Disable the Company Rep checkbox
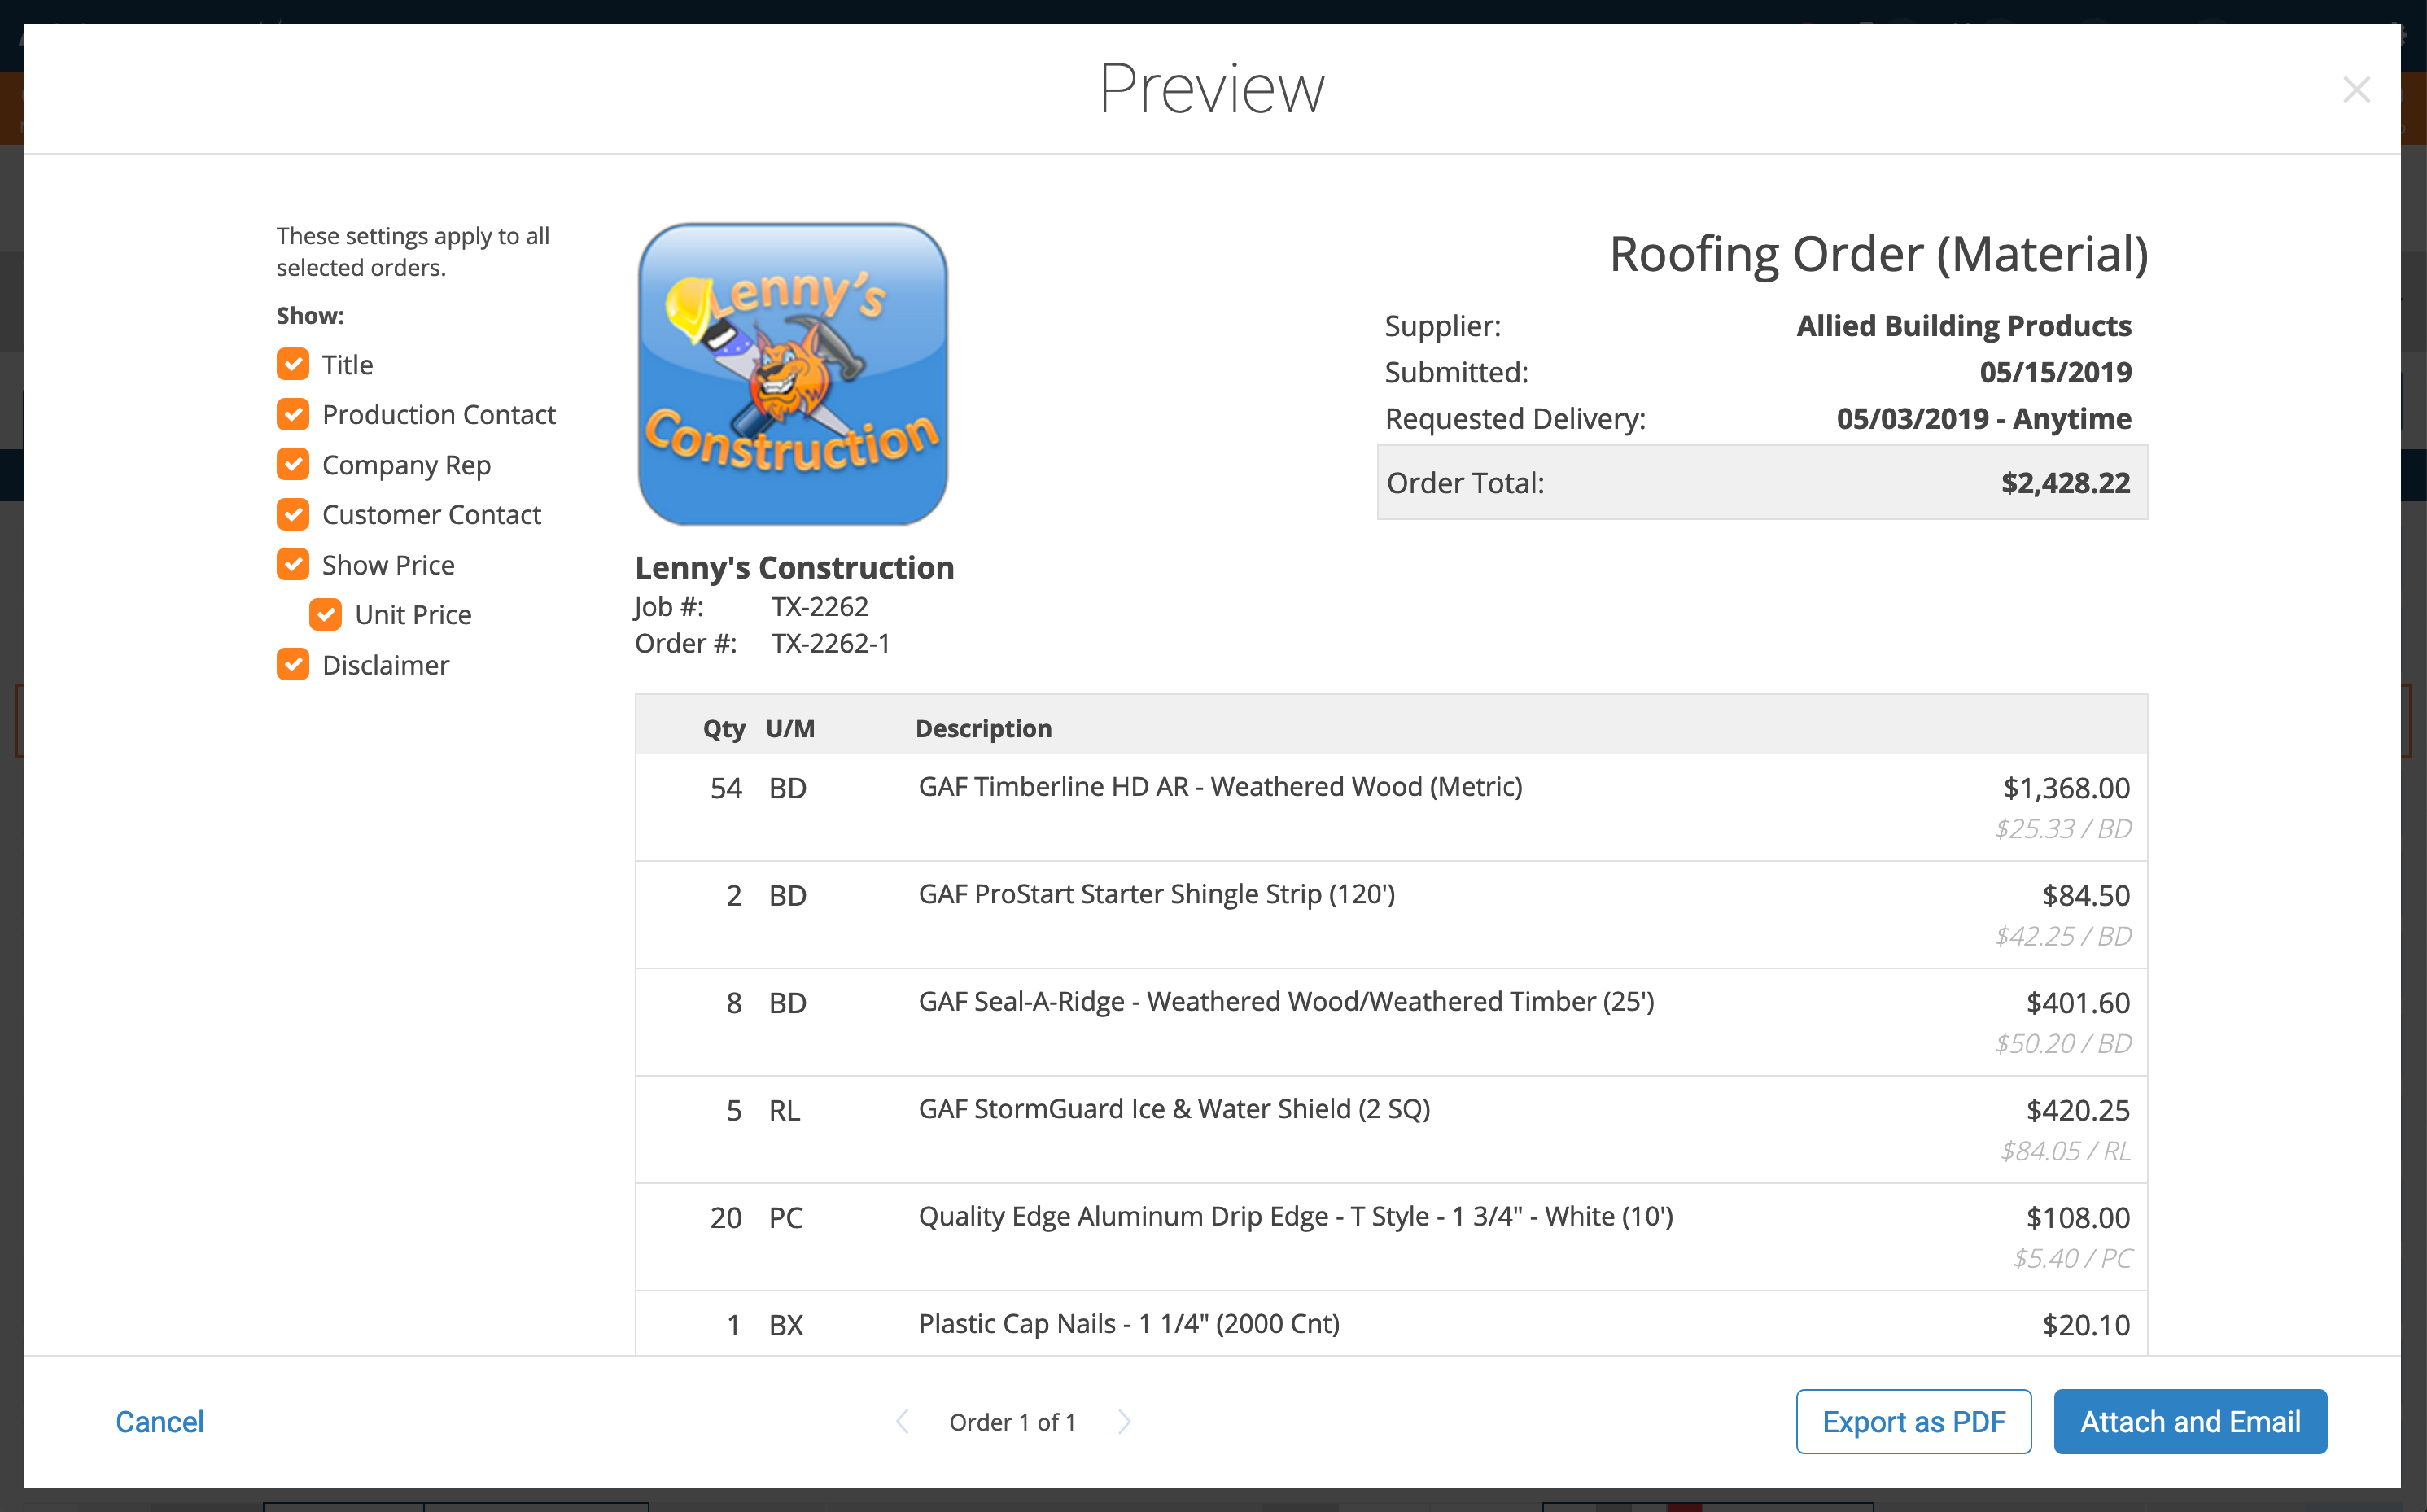2427x1512 pixels. tap(293, 464)
